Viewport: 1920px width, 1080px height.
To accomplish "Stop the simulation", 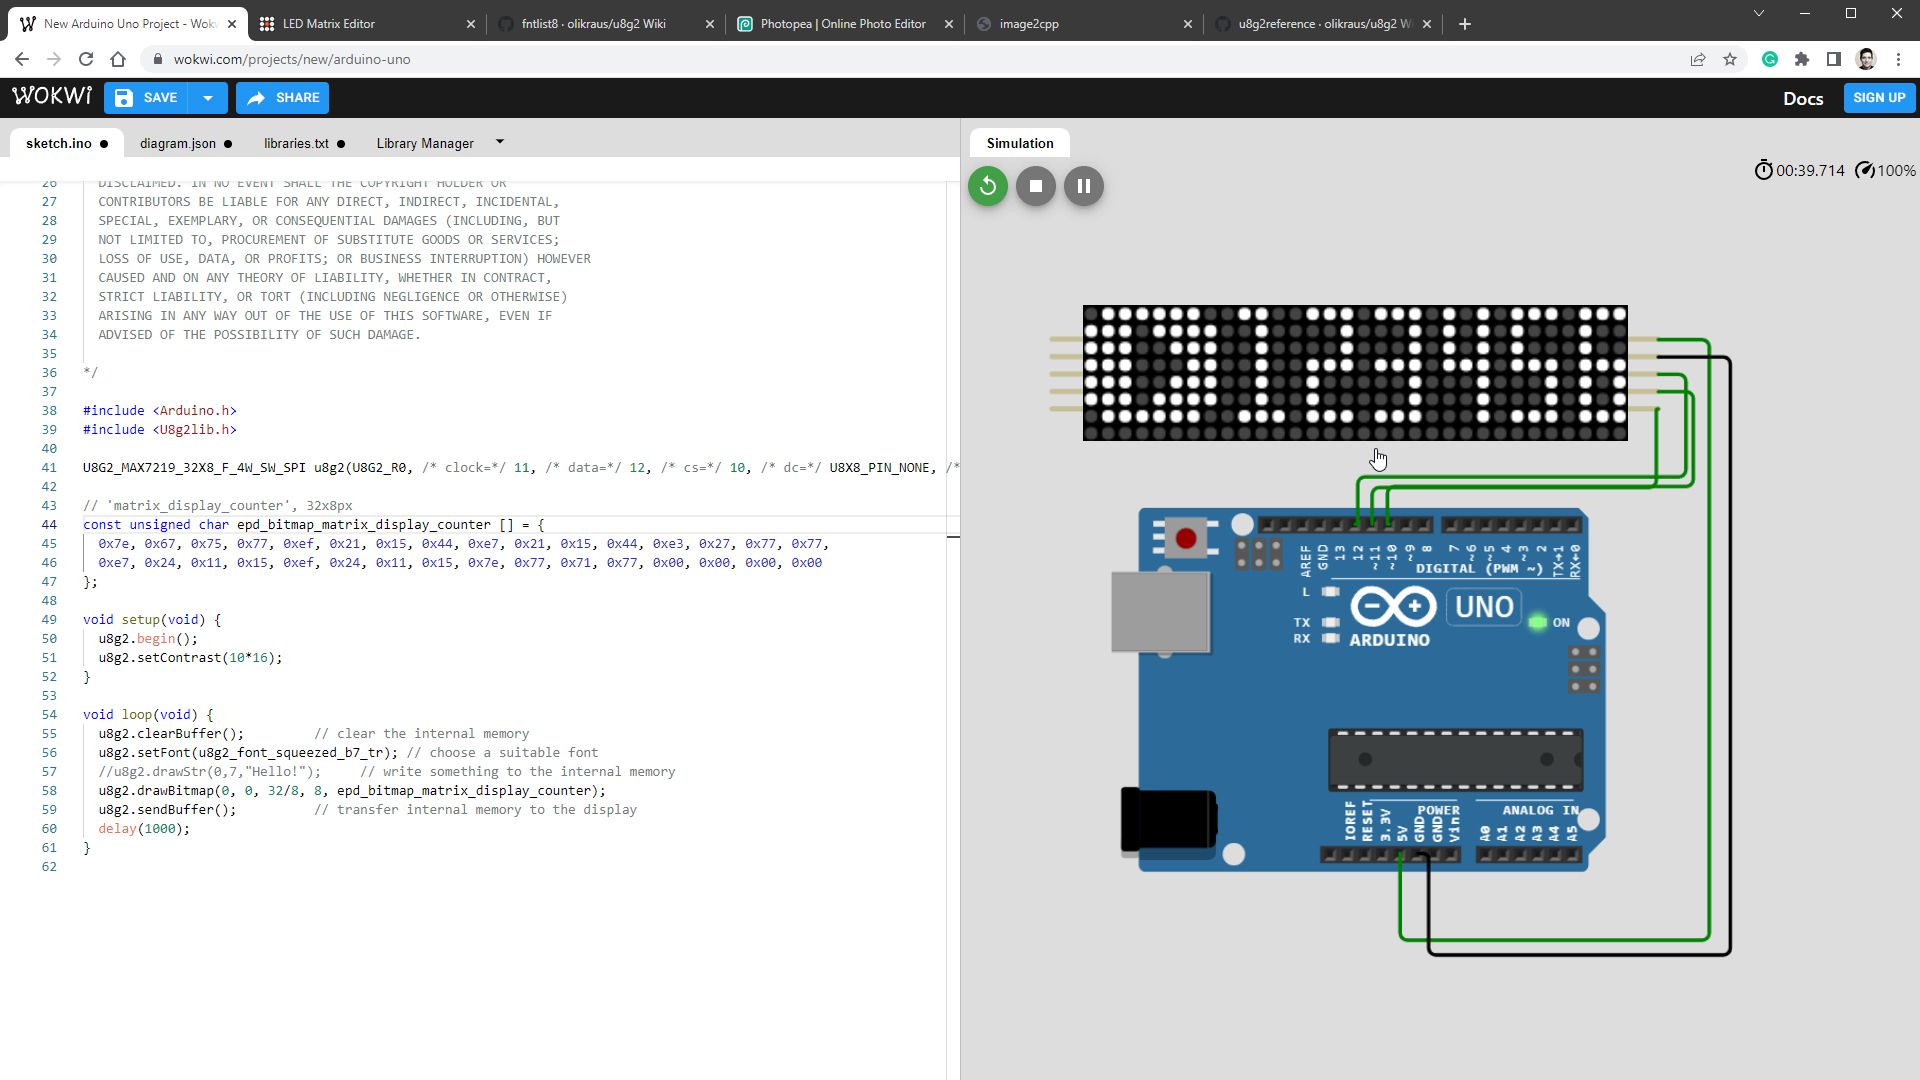I will pyautogui.click(x=1035, y=185).
